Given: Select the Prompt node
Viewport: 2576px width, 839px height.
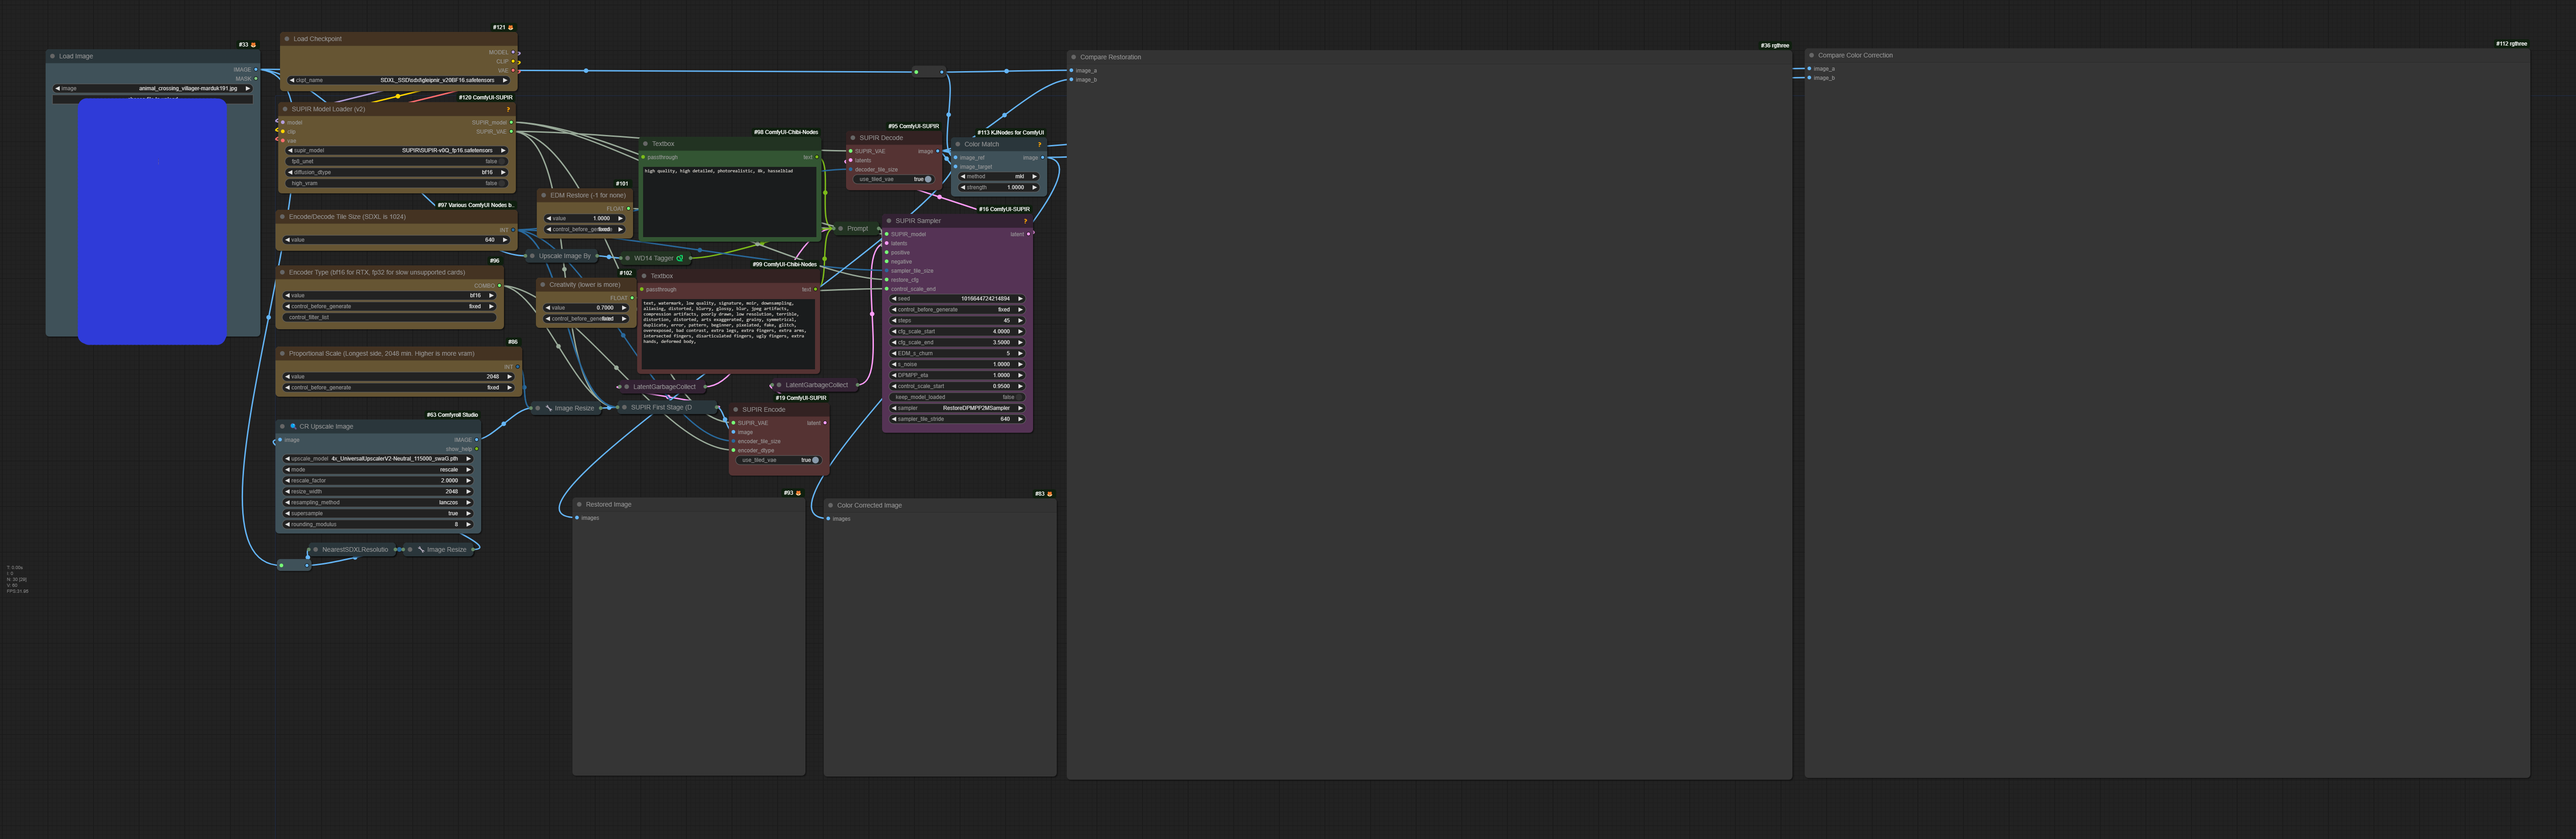Looking at the screenshot, I should point(856,228).
